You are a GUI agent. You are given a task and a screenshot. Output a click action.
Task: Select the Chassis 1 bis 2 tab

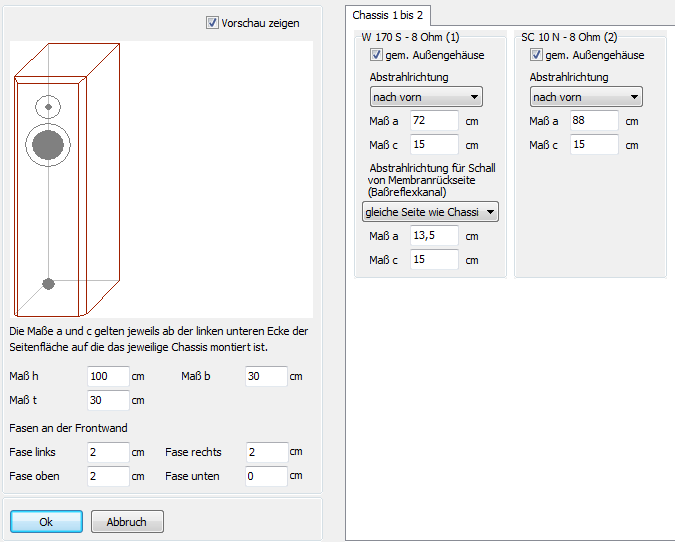(x=387, y=15)
